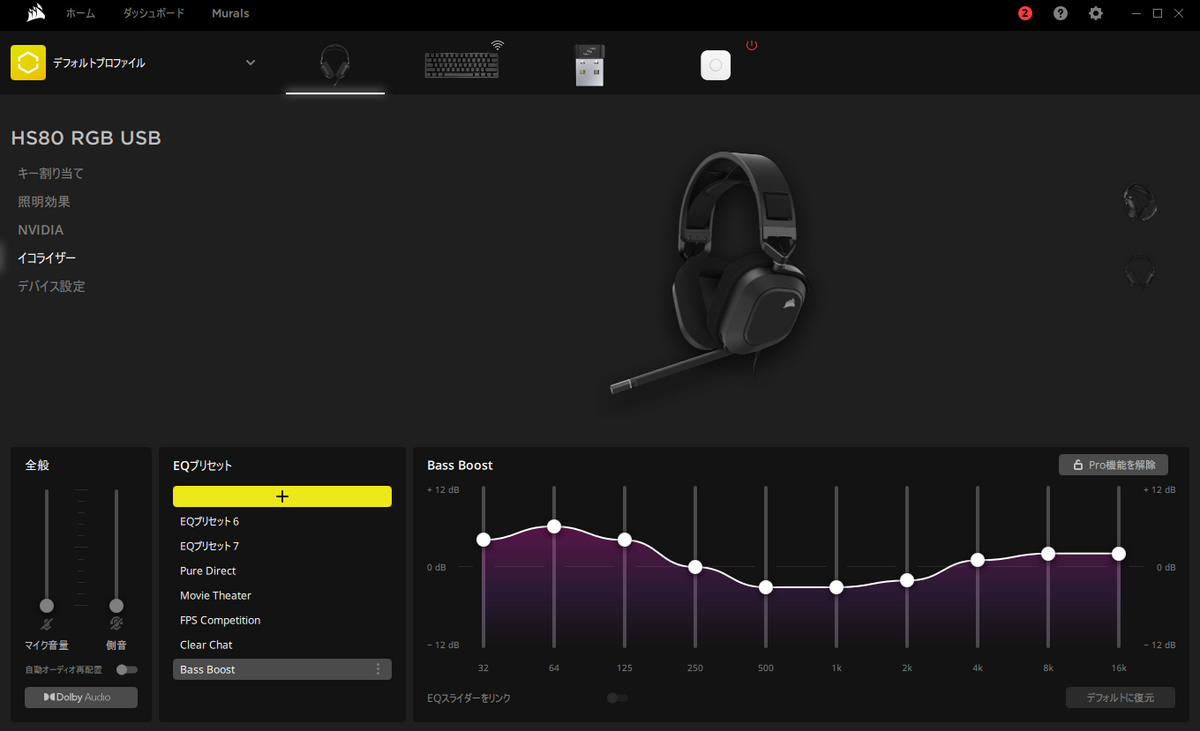1200x731 pixels.
Task: Click the 8k EQ slider handle
Action: point(1048,553)
